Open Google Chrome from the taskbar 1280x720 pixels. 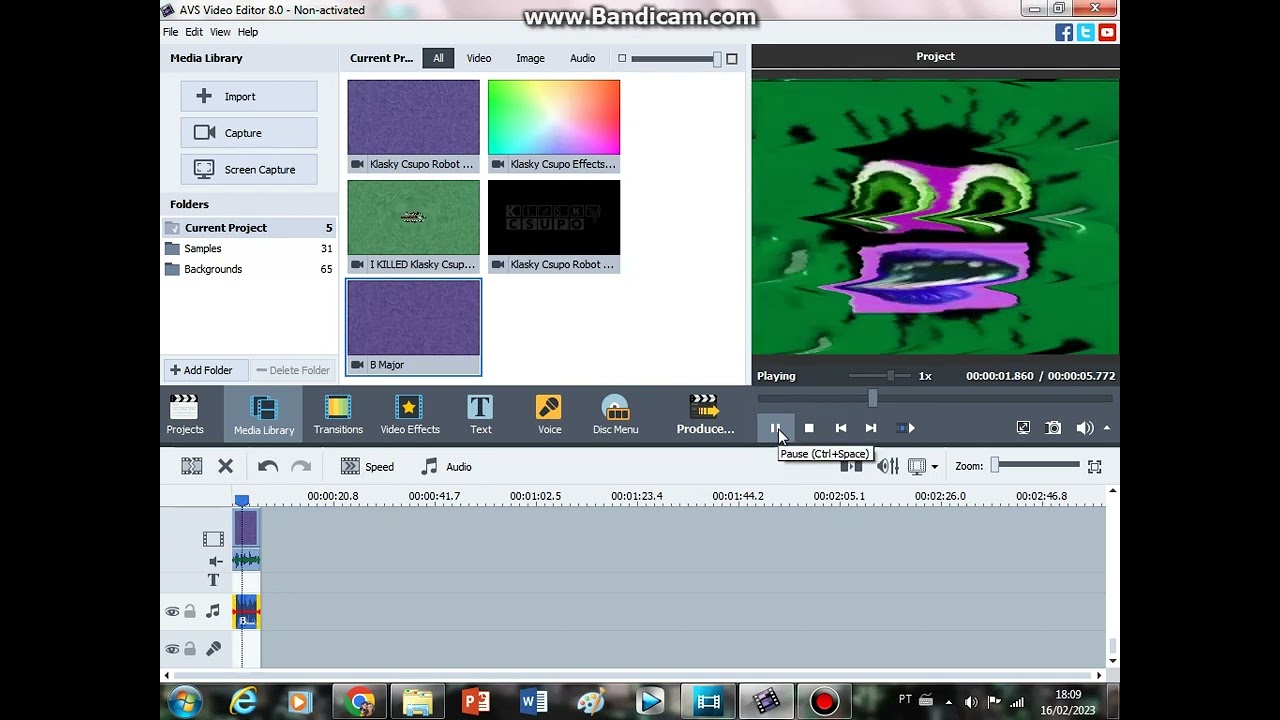pyautogui.click(x=361, y=702)
